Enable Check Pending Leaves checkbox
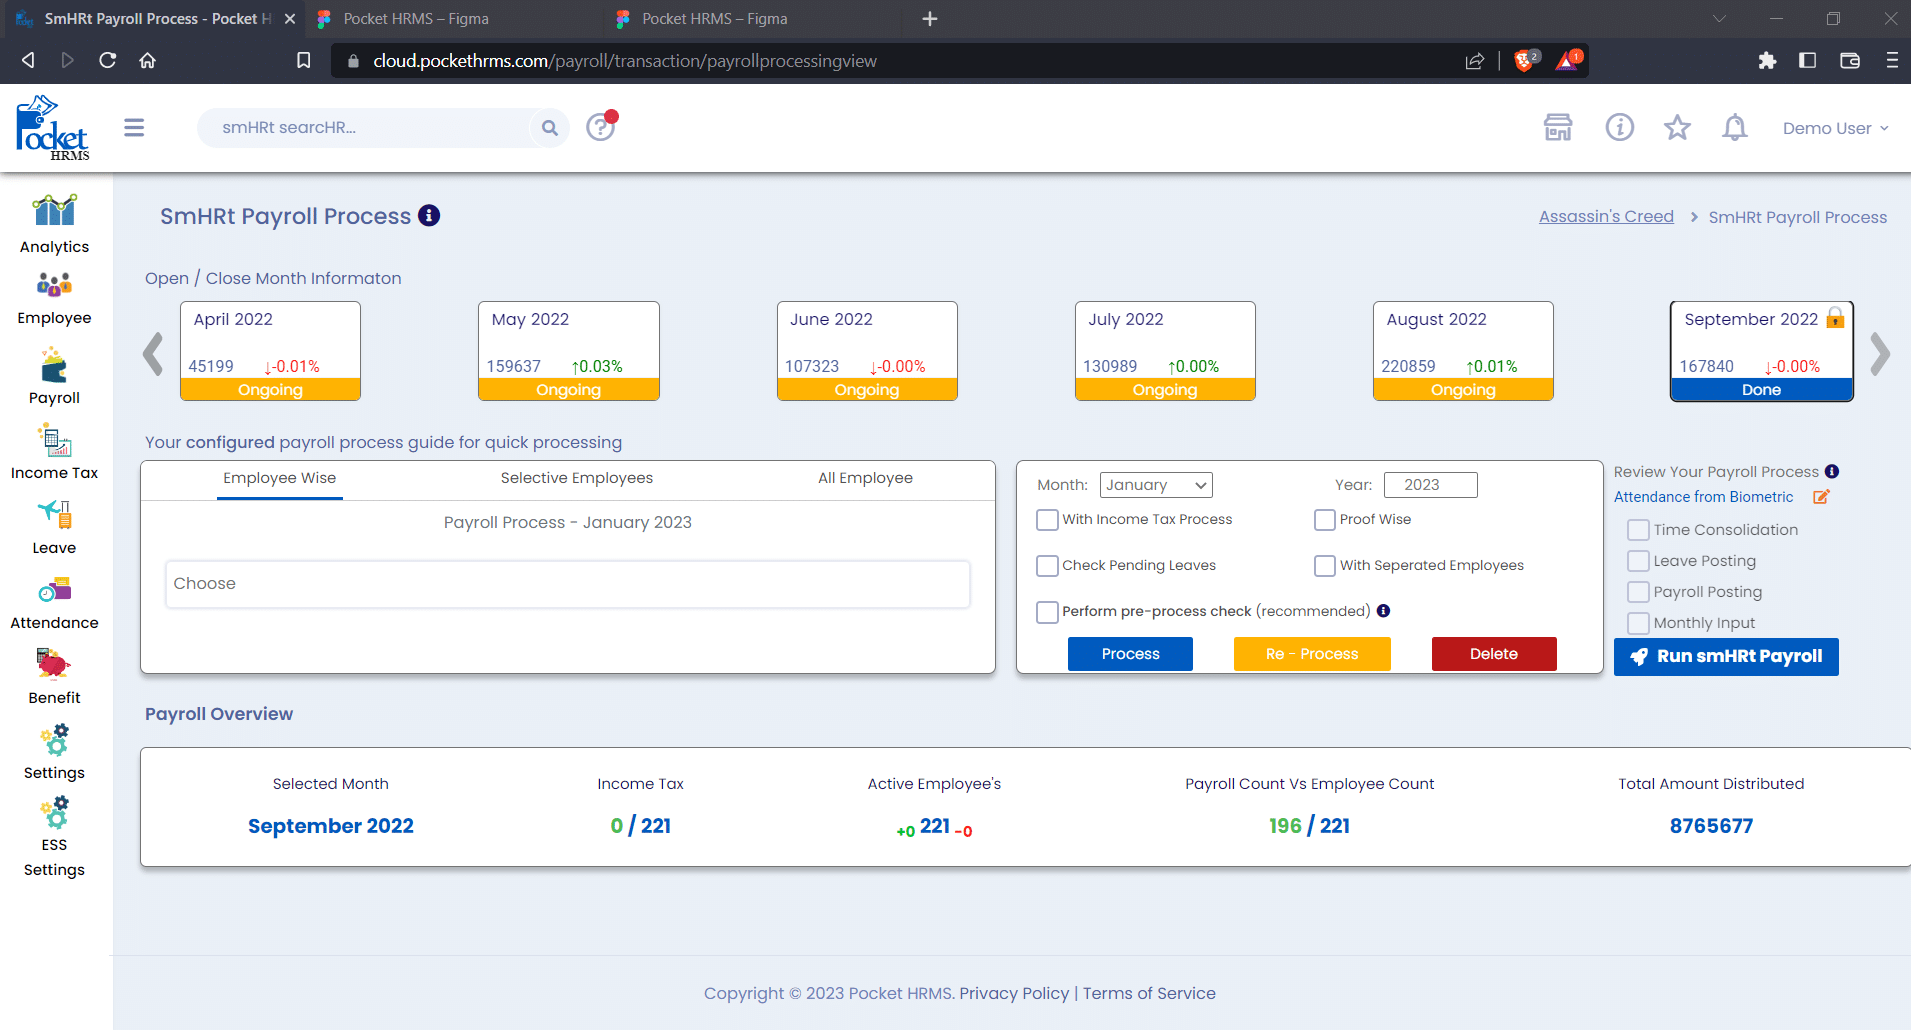This screenshot has width=1911, height=1030. pos(1047,566)
